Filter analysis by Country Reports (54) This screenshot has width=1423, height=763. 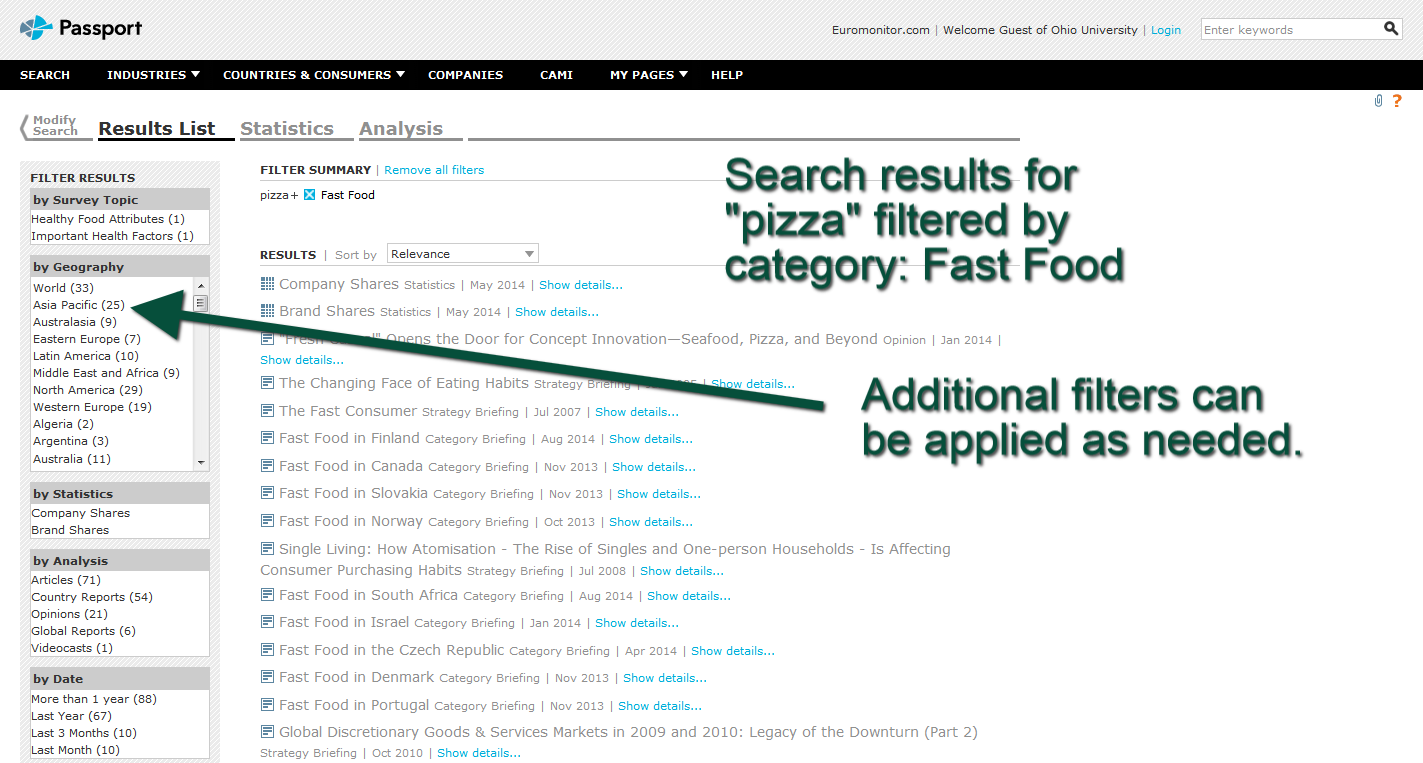coord(92,597)
